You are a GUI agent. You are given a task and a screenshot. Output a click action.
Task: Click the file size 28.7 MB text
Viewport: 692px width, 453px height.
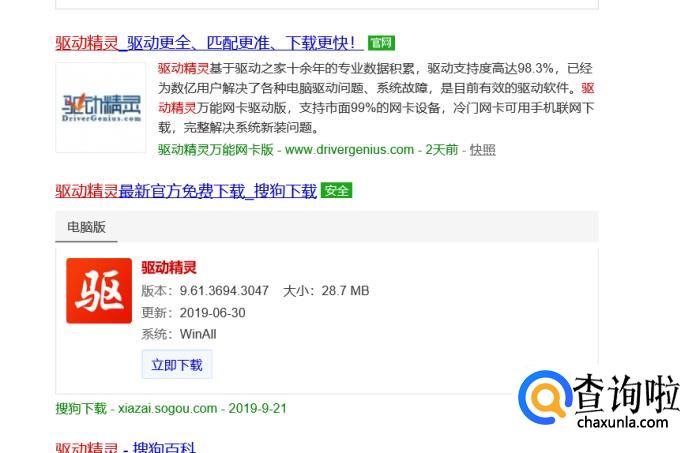tap(345, 291)
